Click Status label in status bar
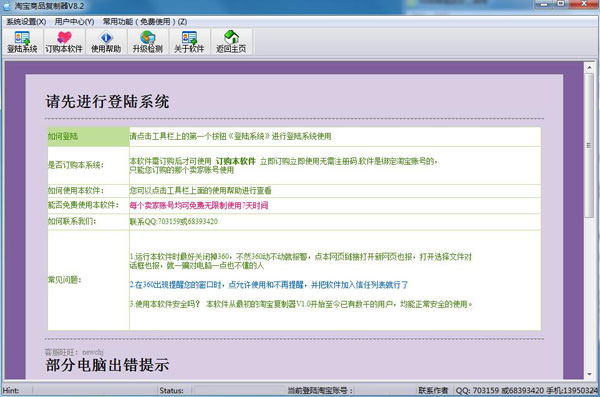The width and height of the screenshot is (600, 397). 171,390
